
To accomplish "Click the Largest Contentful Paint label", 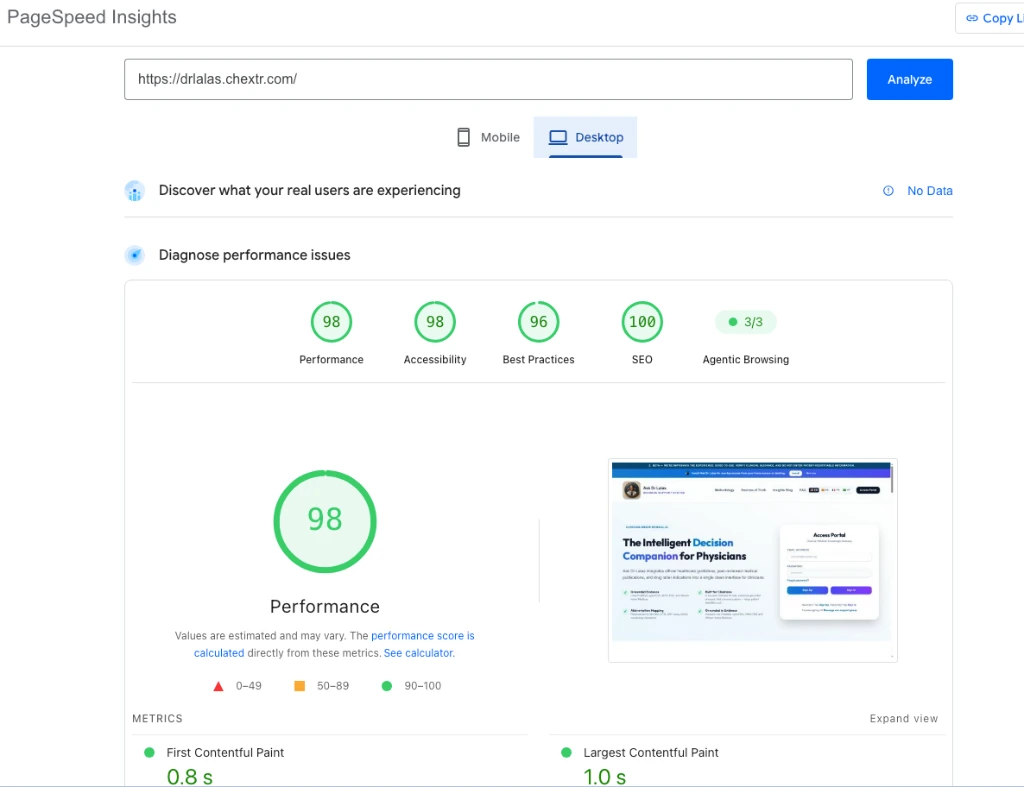I will (x=650, y=752).
